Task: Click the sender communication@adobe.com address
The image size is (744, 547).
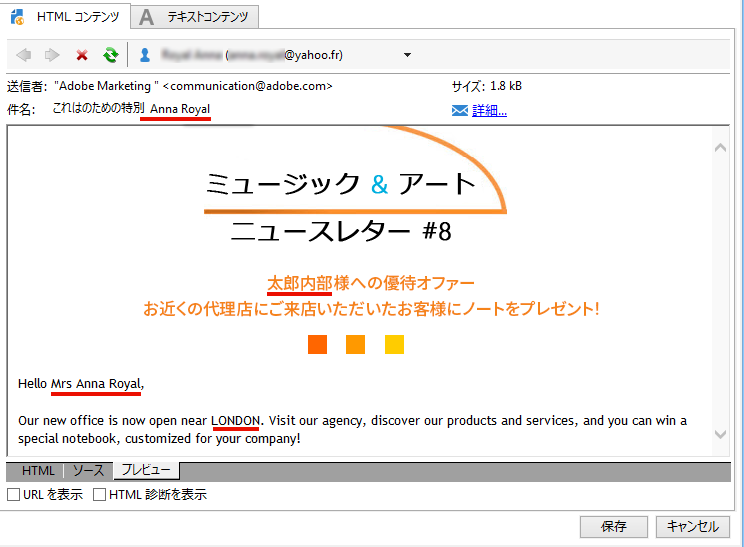Action: tap(247, 86)
